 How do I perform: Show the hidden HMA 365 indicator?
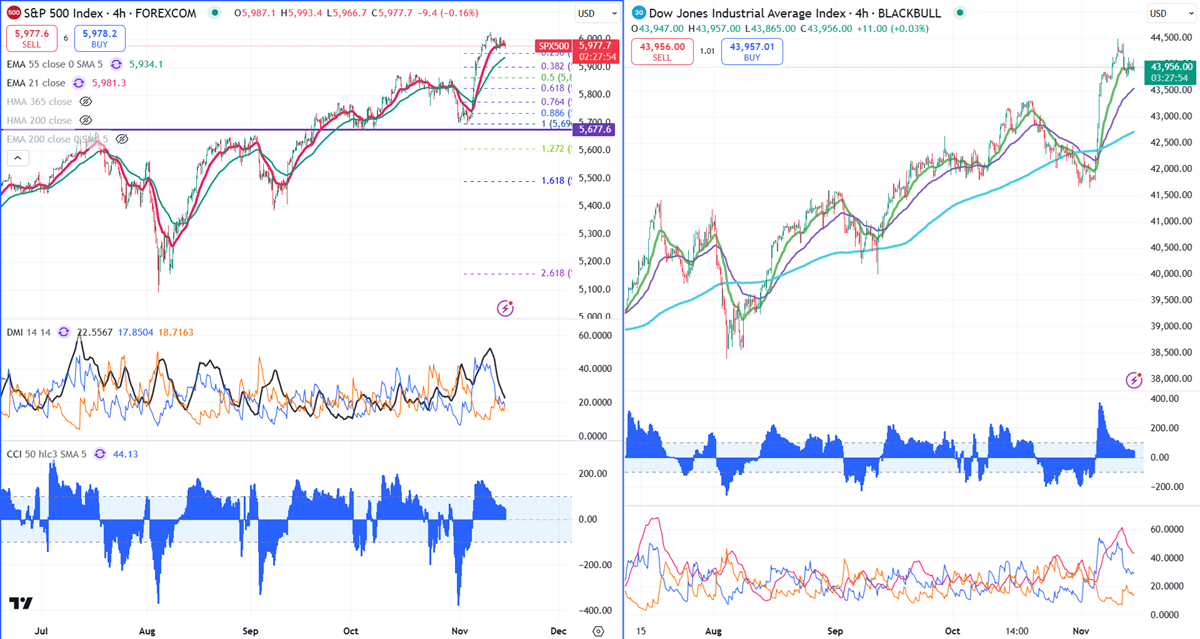click(x=85, y=102)
